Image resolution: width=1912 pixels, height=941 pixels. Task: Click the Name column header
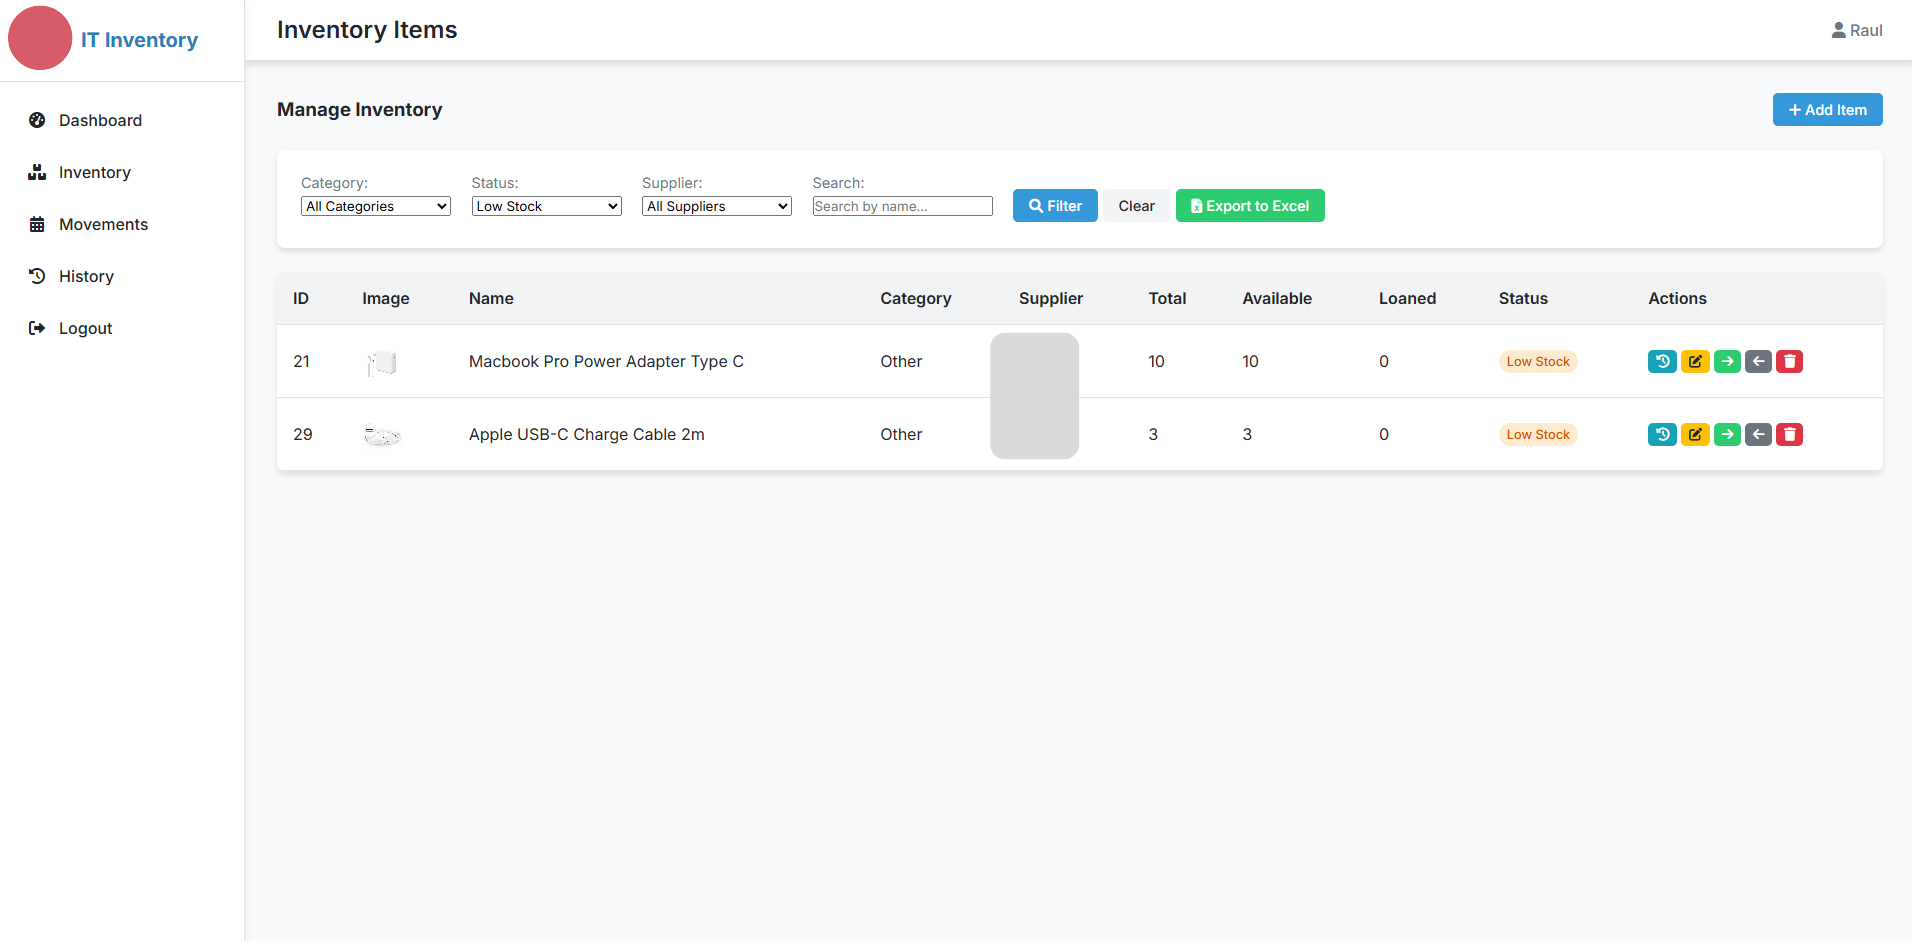click(491, 298)
